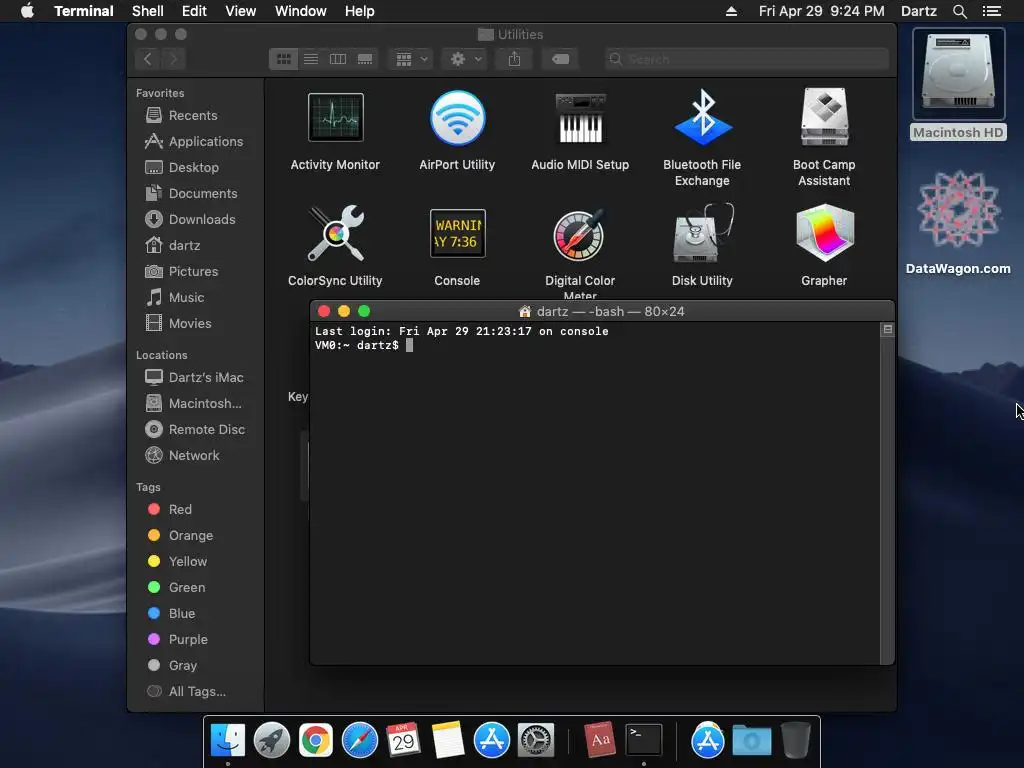The width and height of the screenshot is (1024, 768).
Task: Open Terminal icon in the Dock
Action: pos(644,740)
